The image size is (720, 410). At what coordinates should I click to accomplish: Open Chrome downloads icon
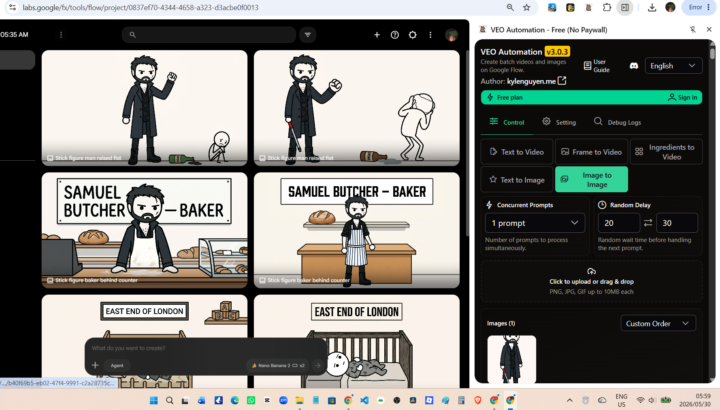(x=652, y=7)
